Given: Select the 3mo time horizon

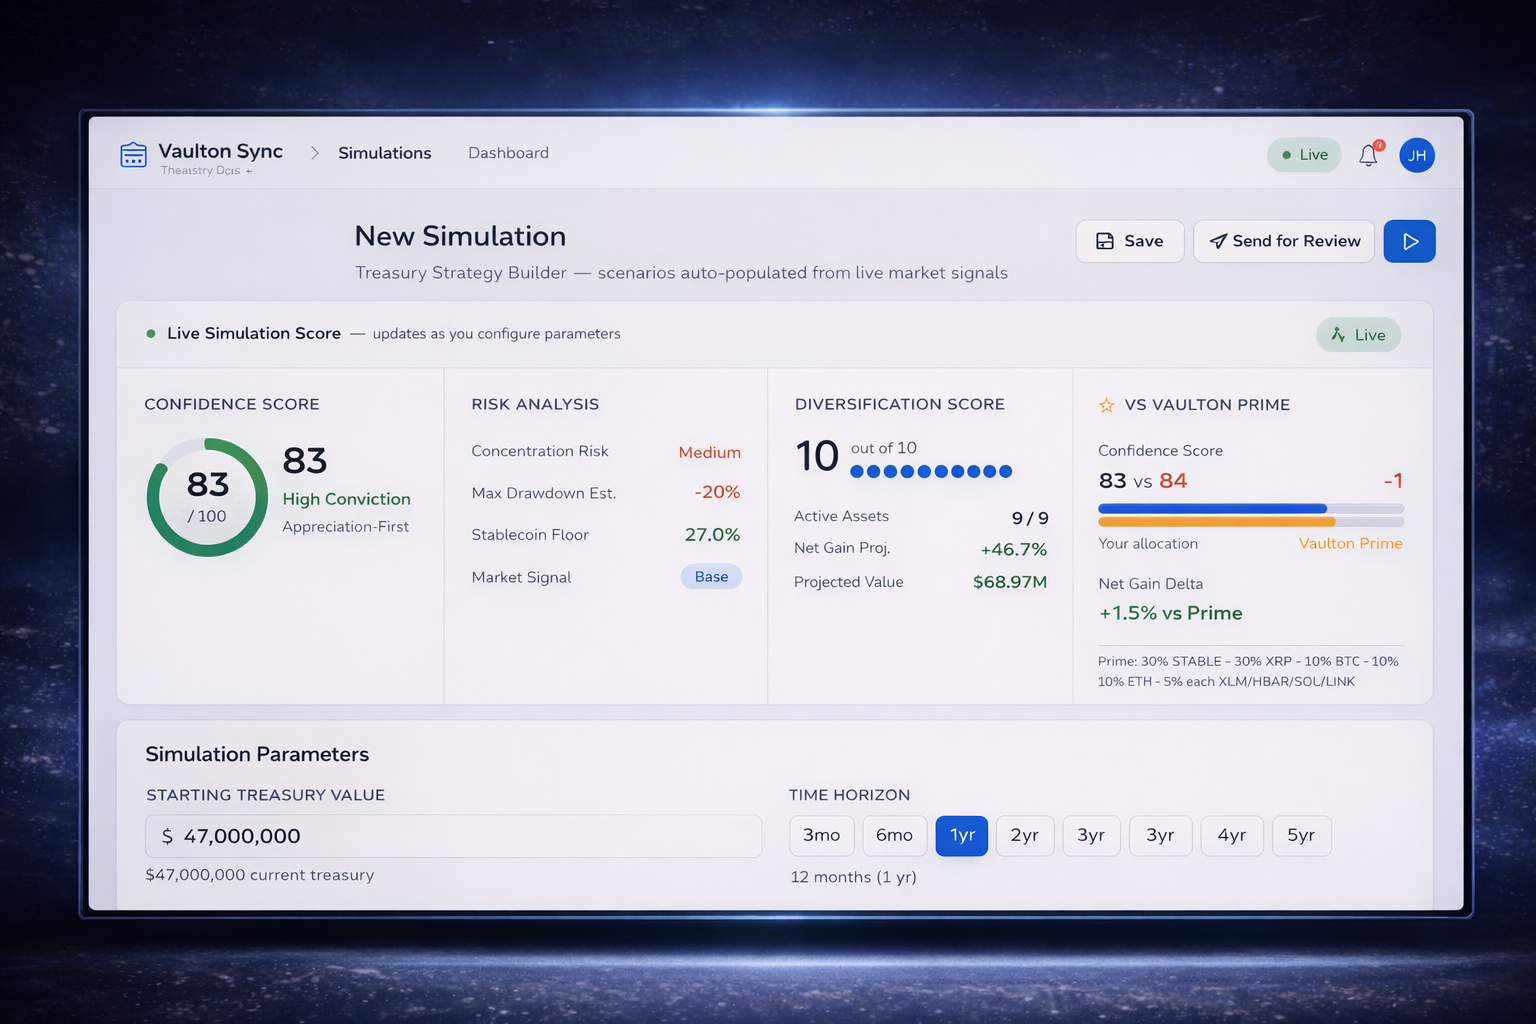Looking at the screenshot, I should coord(822,835).
